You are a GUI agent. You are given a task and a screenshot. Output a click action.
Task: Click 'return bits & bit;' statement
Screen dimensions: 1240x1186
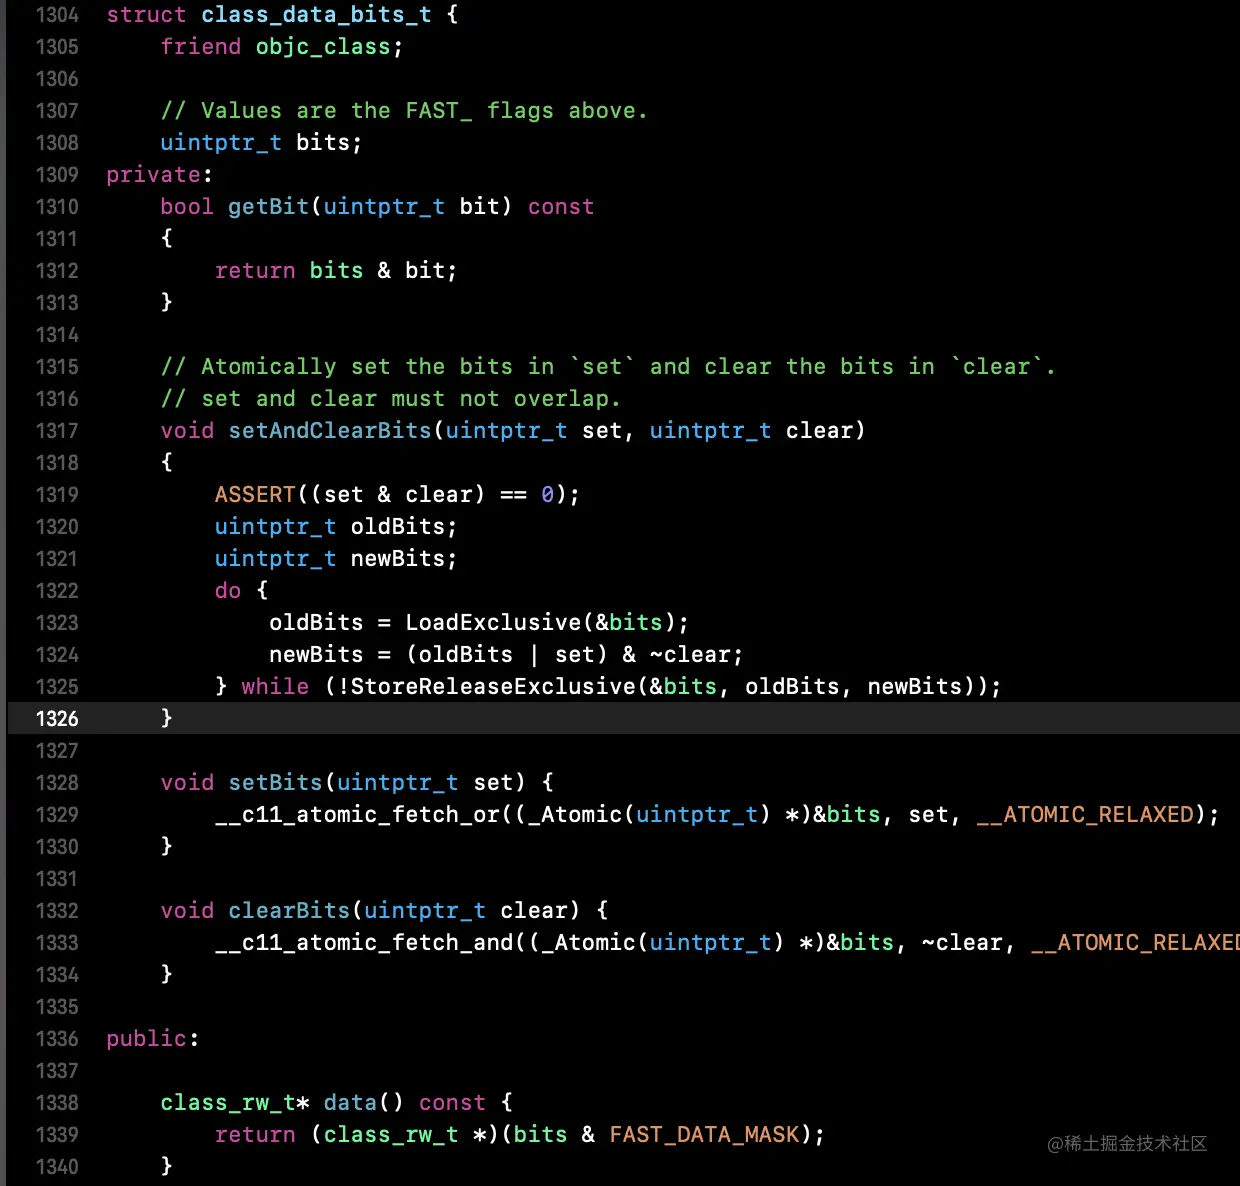coord(336,271)
